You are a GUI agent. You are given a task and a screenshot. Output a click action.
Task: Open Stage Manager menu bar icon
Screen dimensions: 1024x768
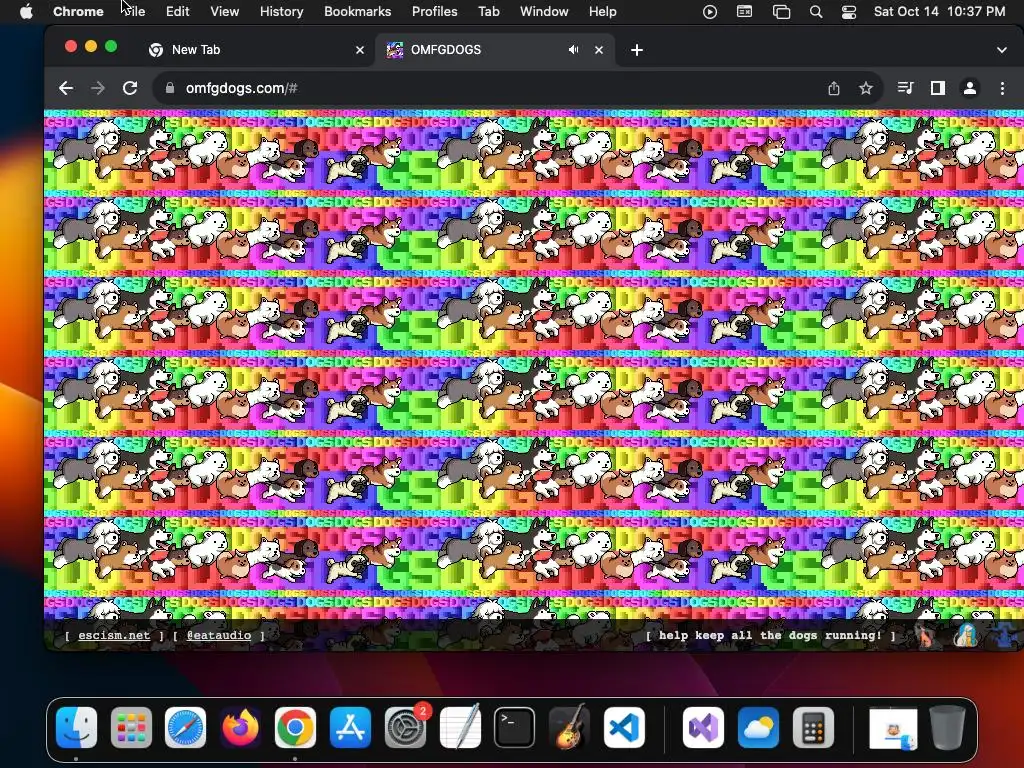point(781,12)
